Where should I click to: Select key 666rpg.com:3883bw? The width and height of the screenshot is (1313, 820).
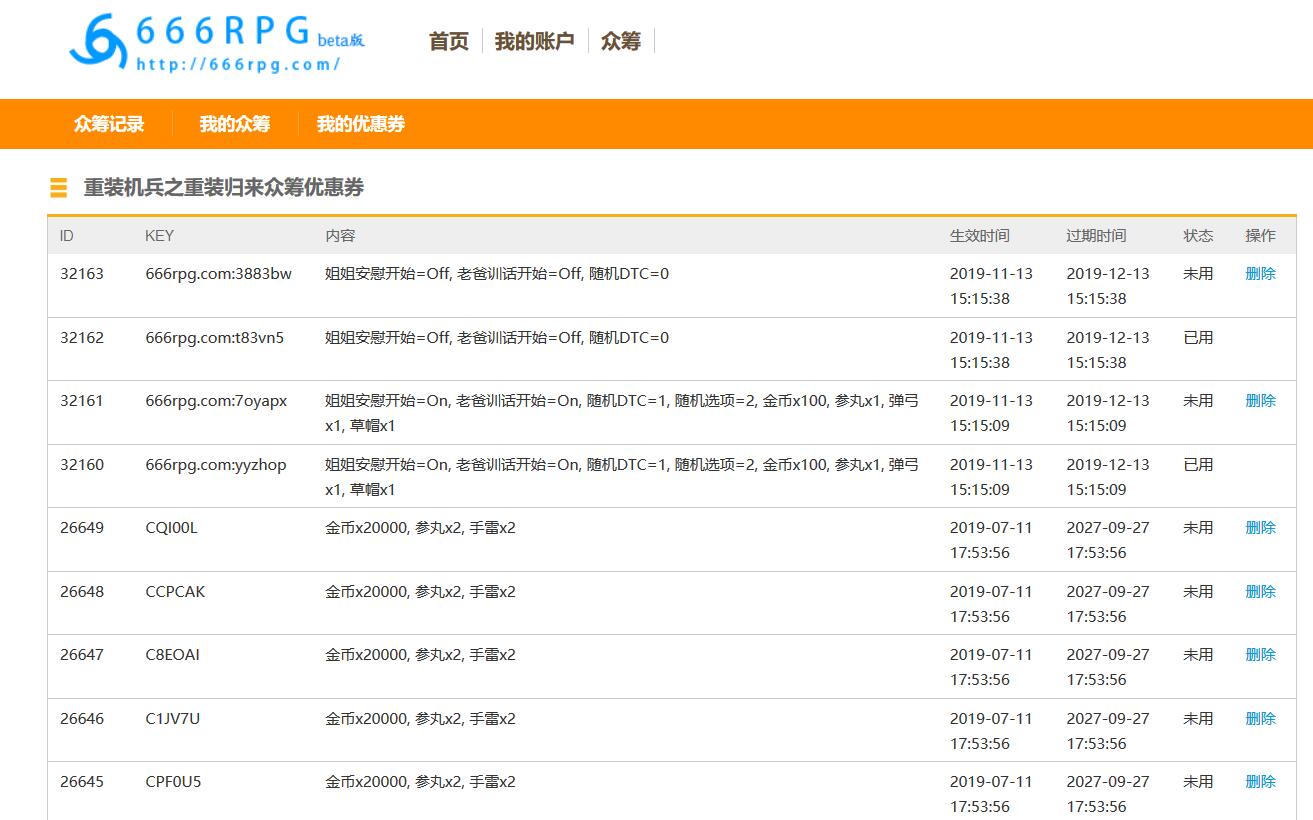click(219, 273)
